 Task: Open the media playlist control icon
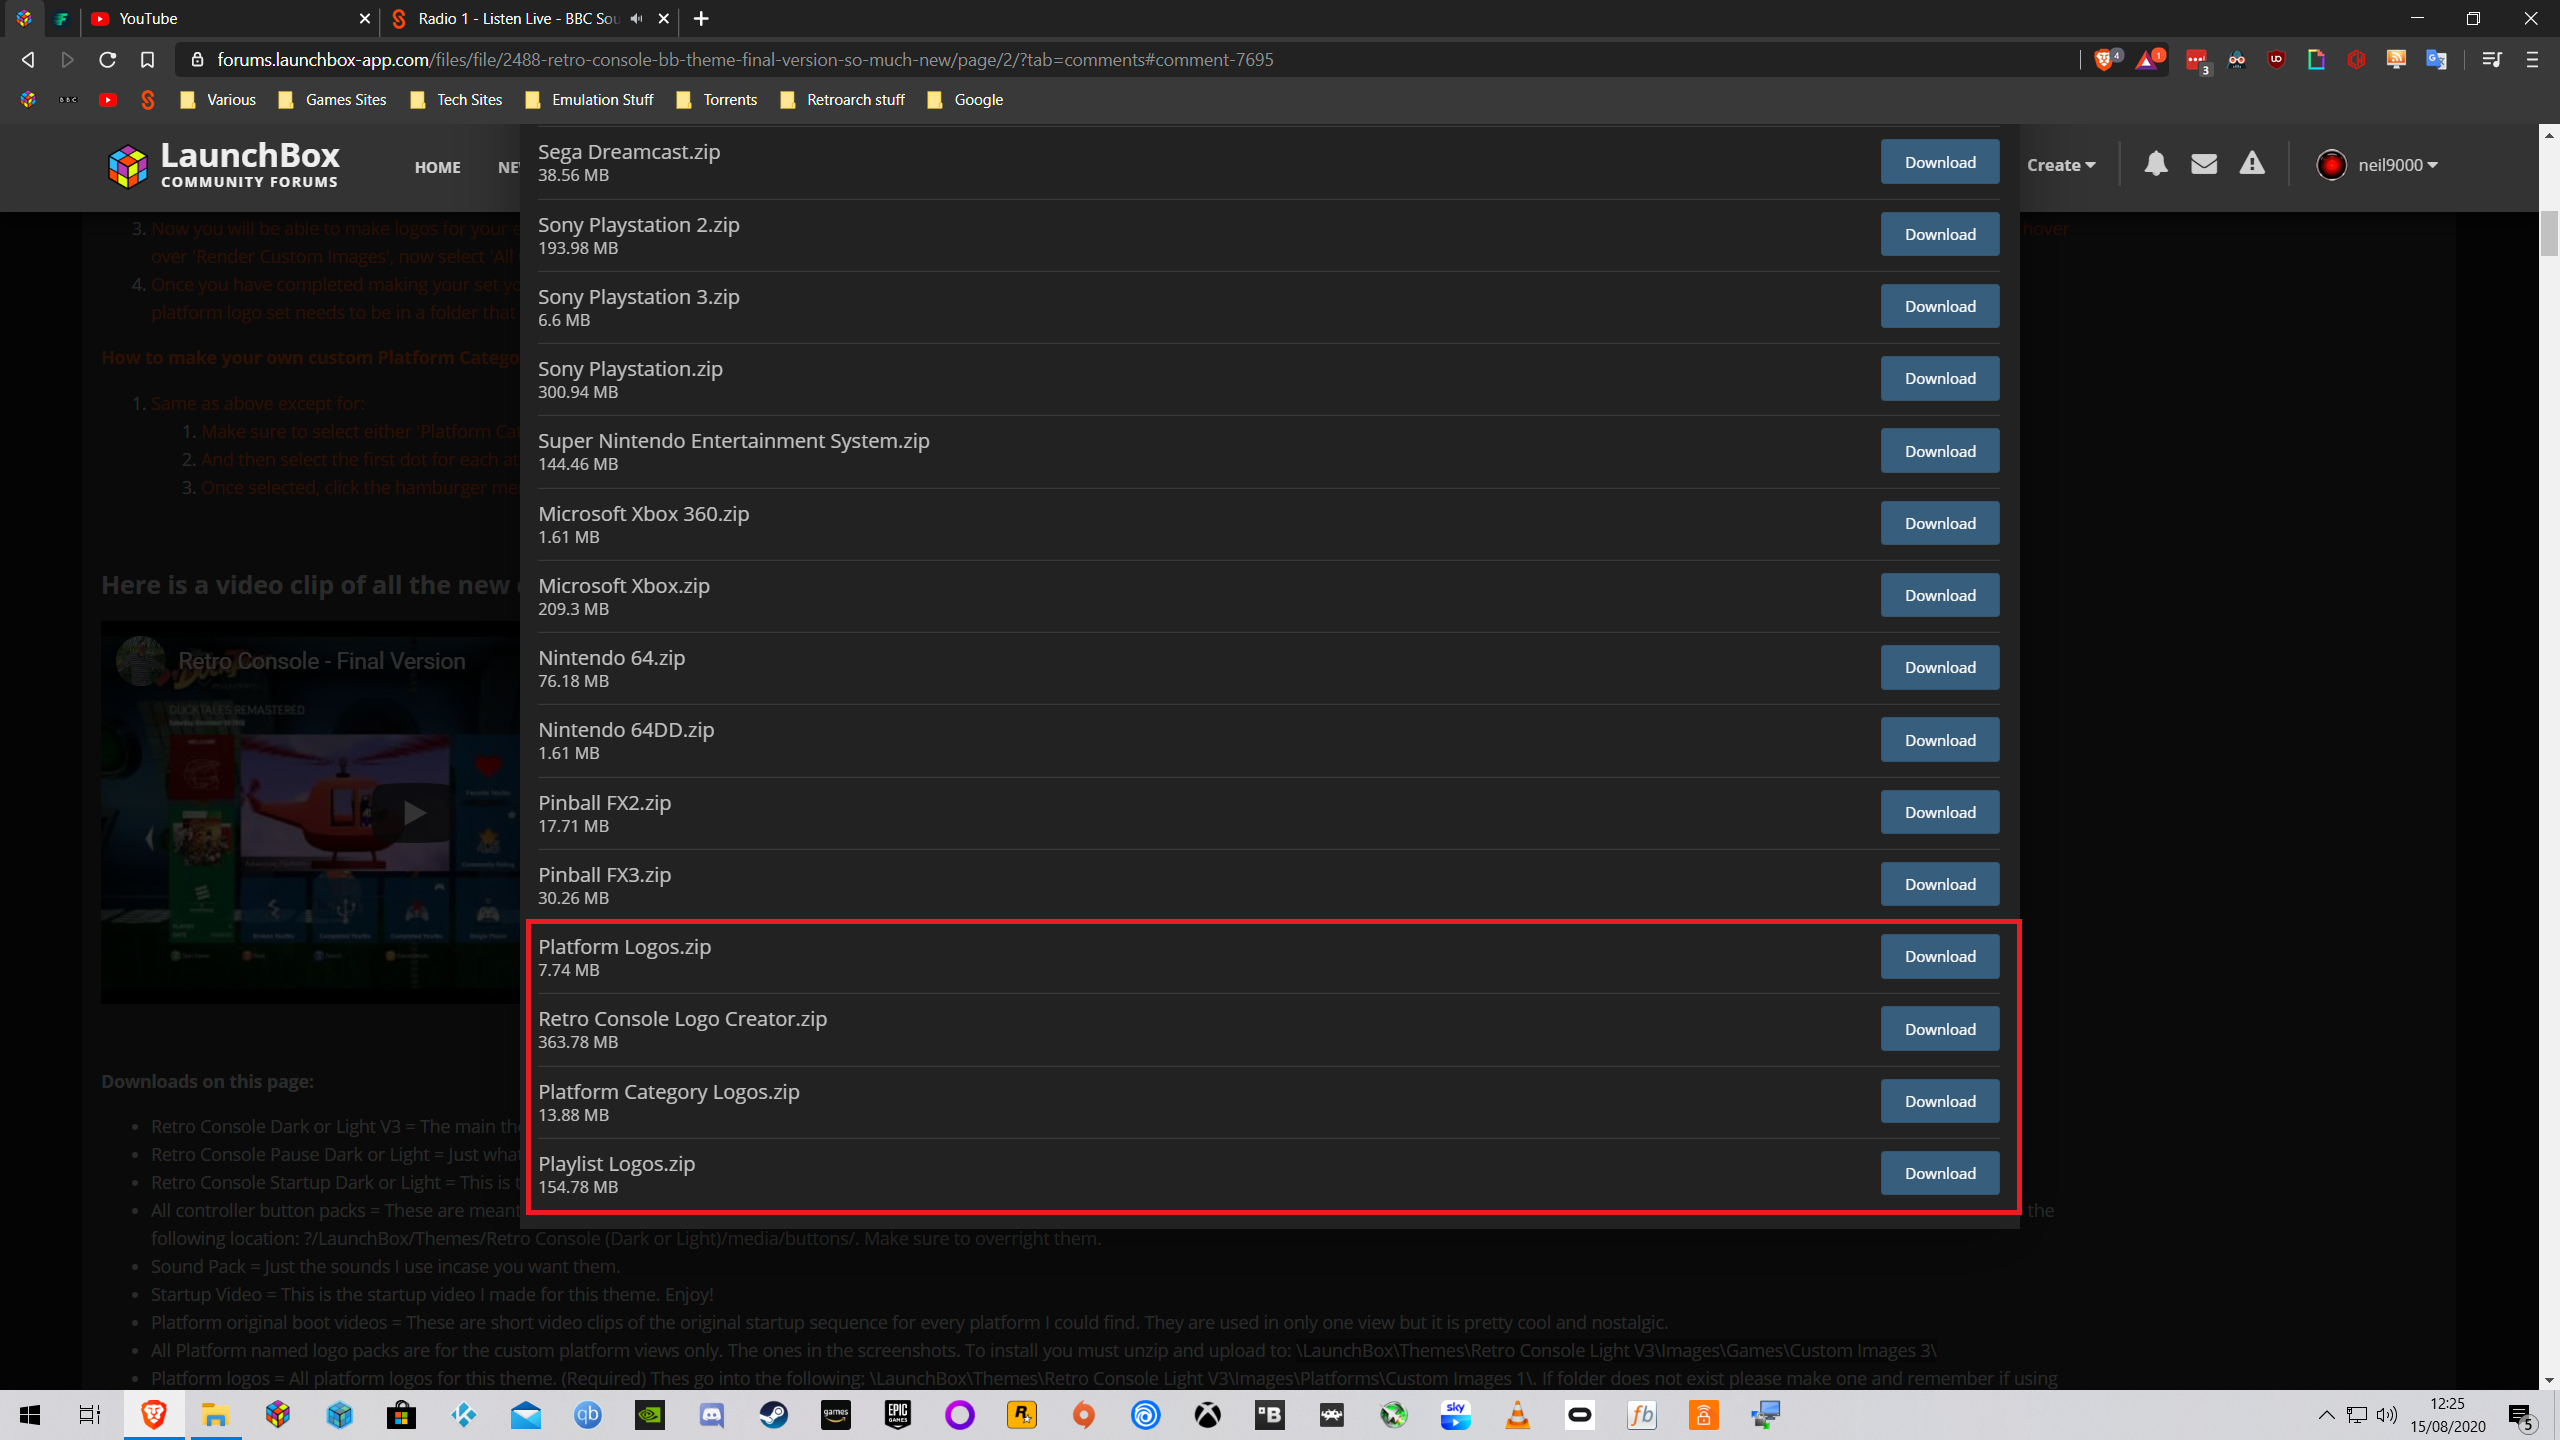coord(2492,60)
